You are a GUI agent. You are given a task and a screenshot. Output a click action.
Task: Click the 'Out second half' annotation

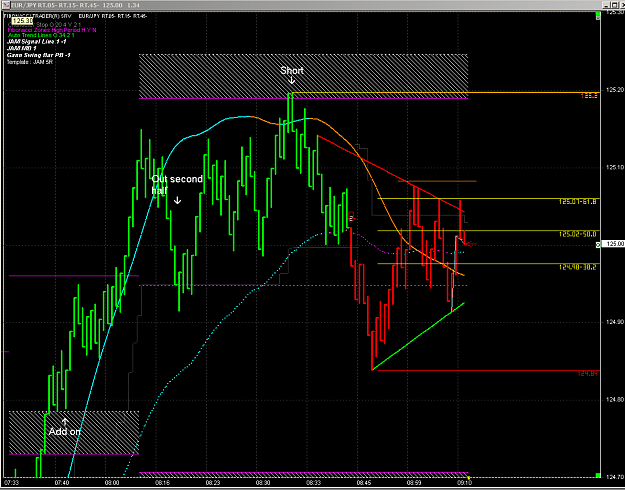point(177,185)
